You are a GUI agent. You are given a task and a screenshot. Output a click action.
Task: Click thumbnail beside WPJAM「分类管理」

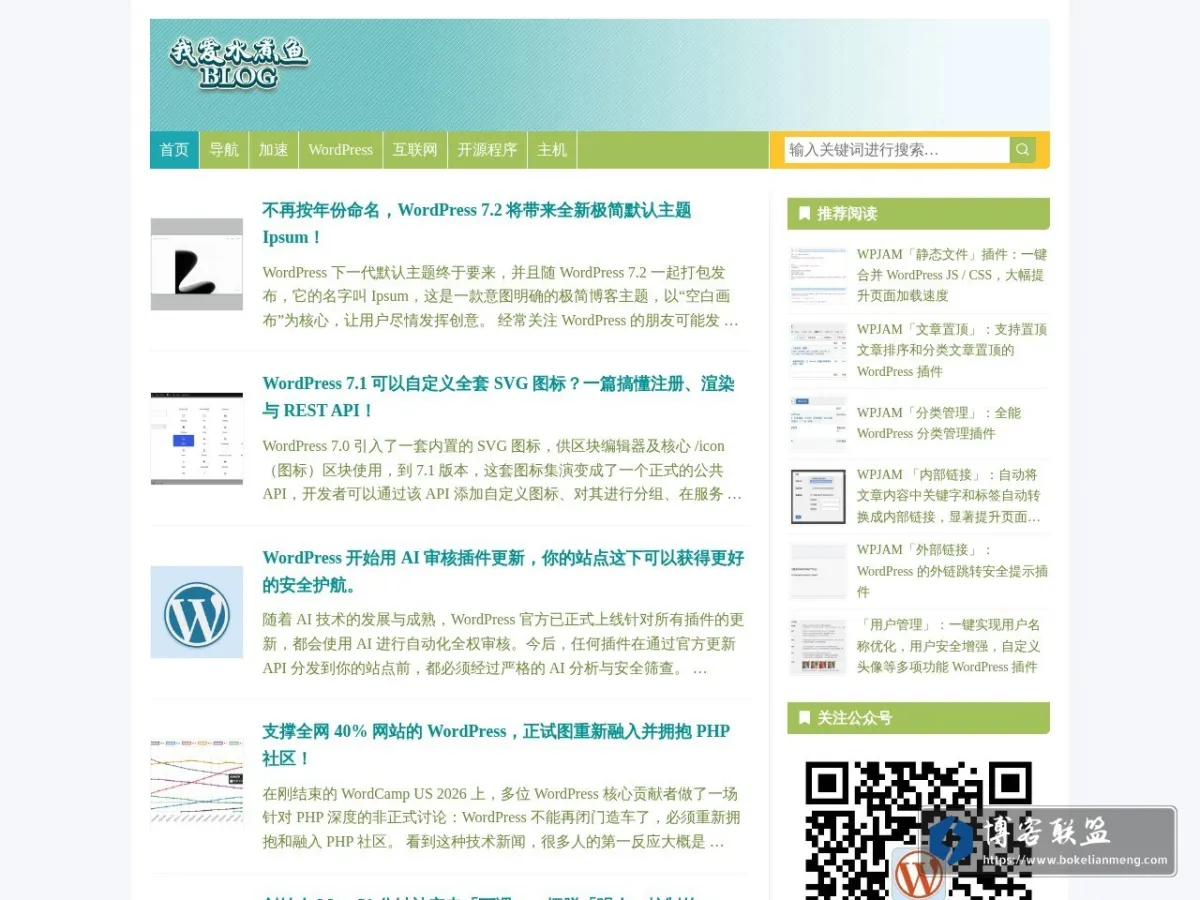click(x=818, y=423)
